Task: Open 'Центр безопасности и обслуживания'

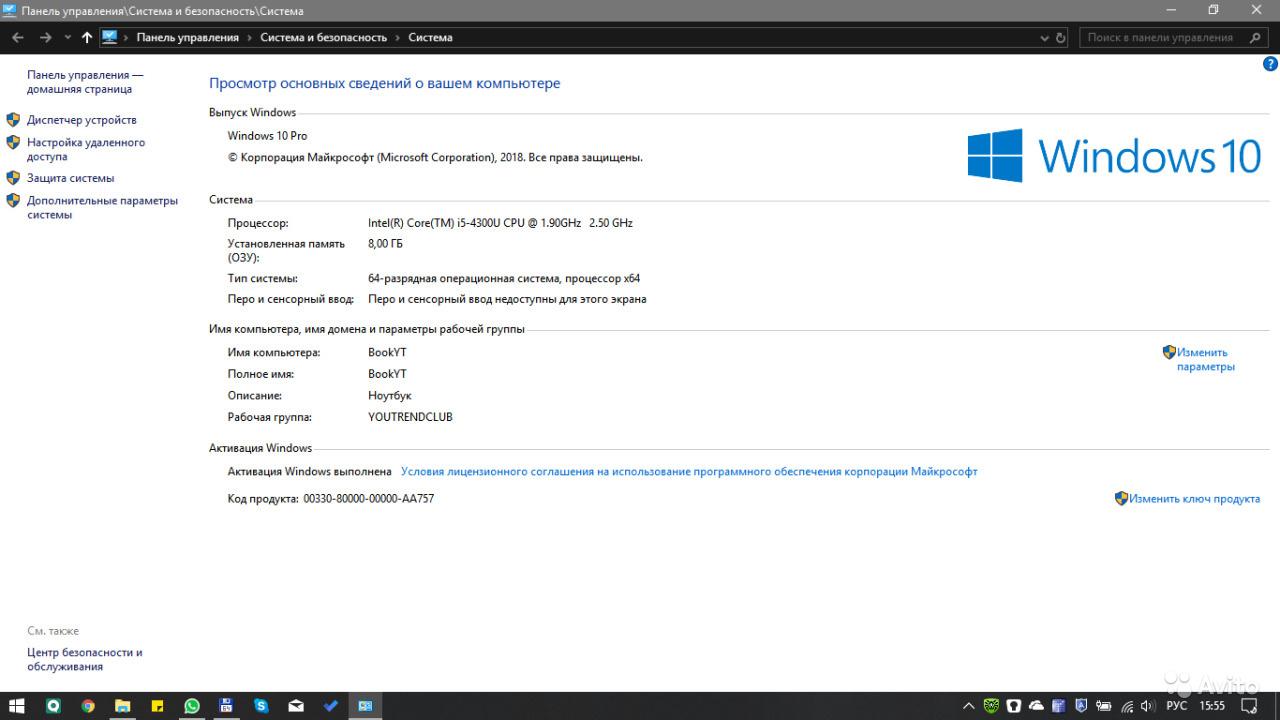Action: click(85, 659)
